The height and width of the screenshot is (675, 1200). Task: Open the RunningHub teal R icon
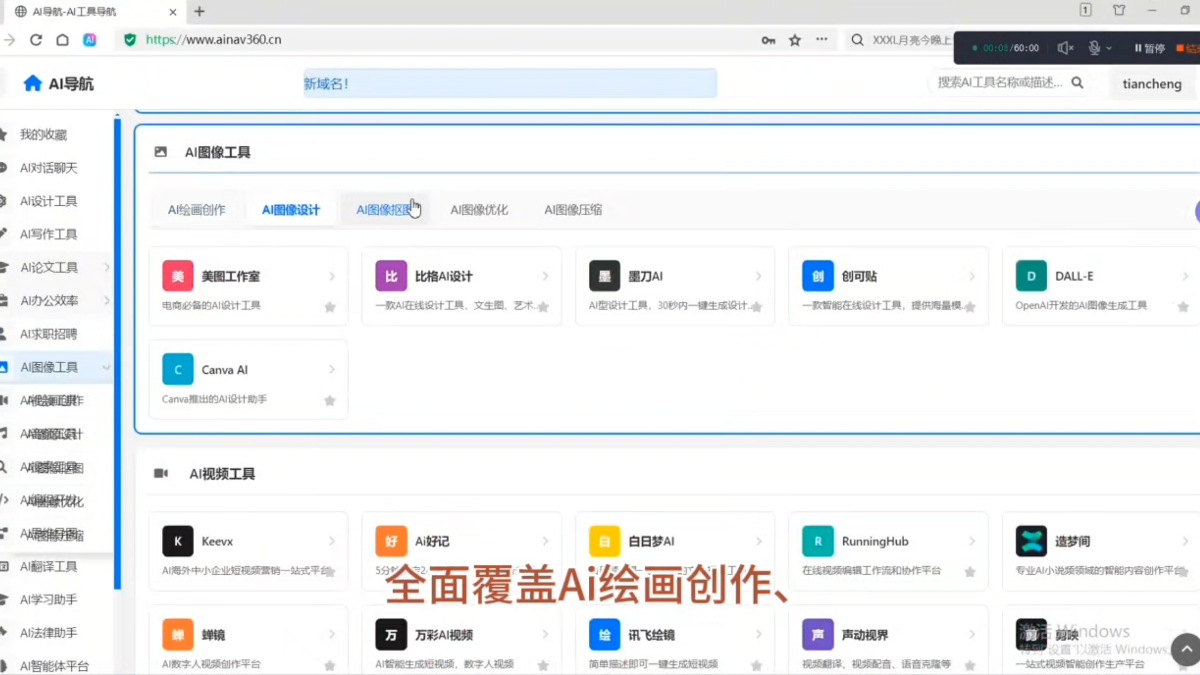818,541
